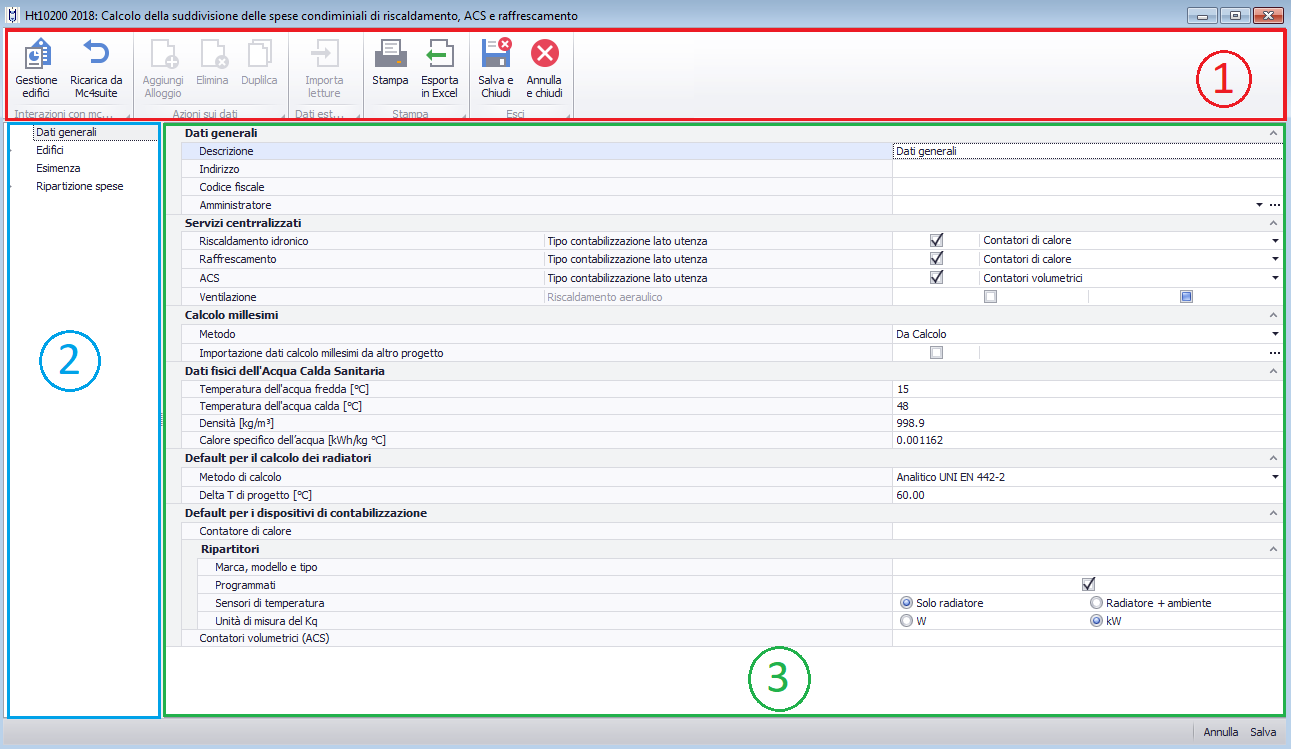Click the Stampa printer icon
Screen dimensions: 1291x749
390,55
